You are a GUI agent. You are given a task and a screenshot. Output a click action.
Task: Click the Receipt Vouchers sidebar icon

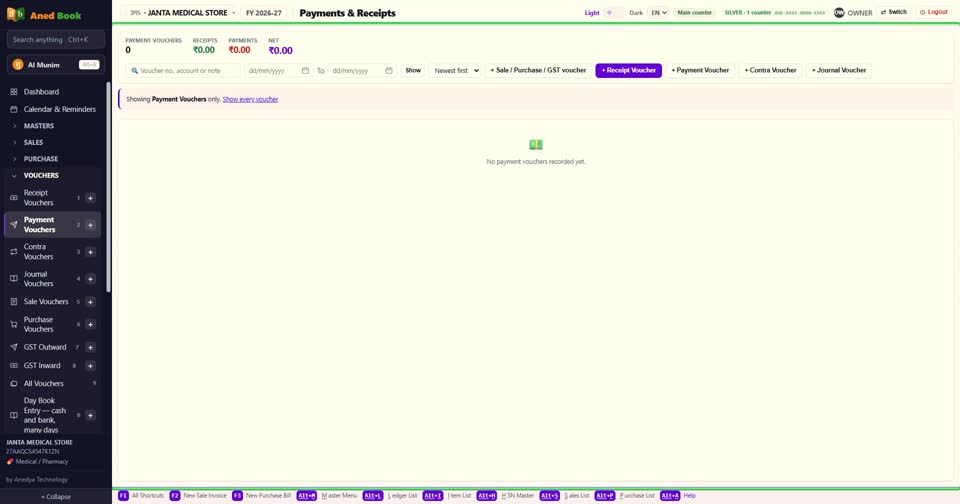coord(13,198)
